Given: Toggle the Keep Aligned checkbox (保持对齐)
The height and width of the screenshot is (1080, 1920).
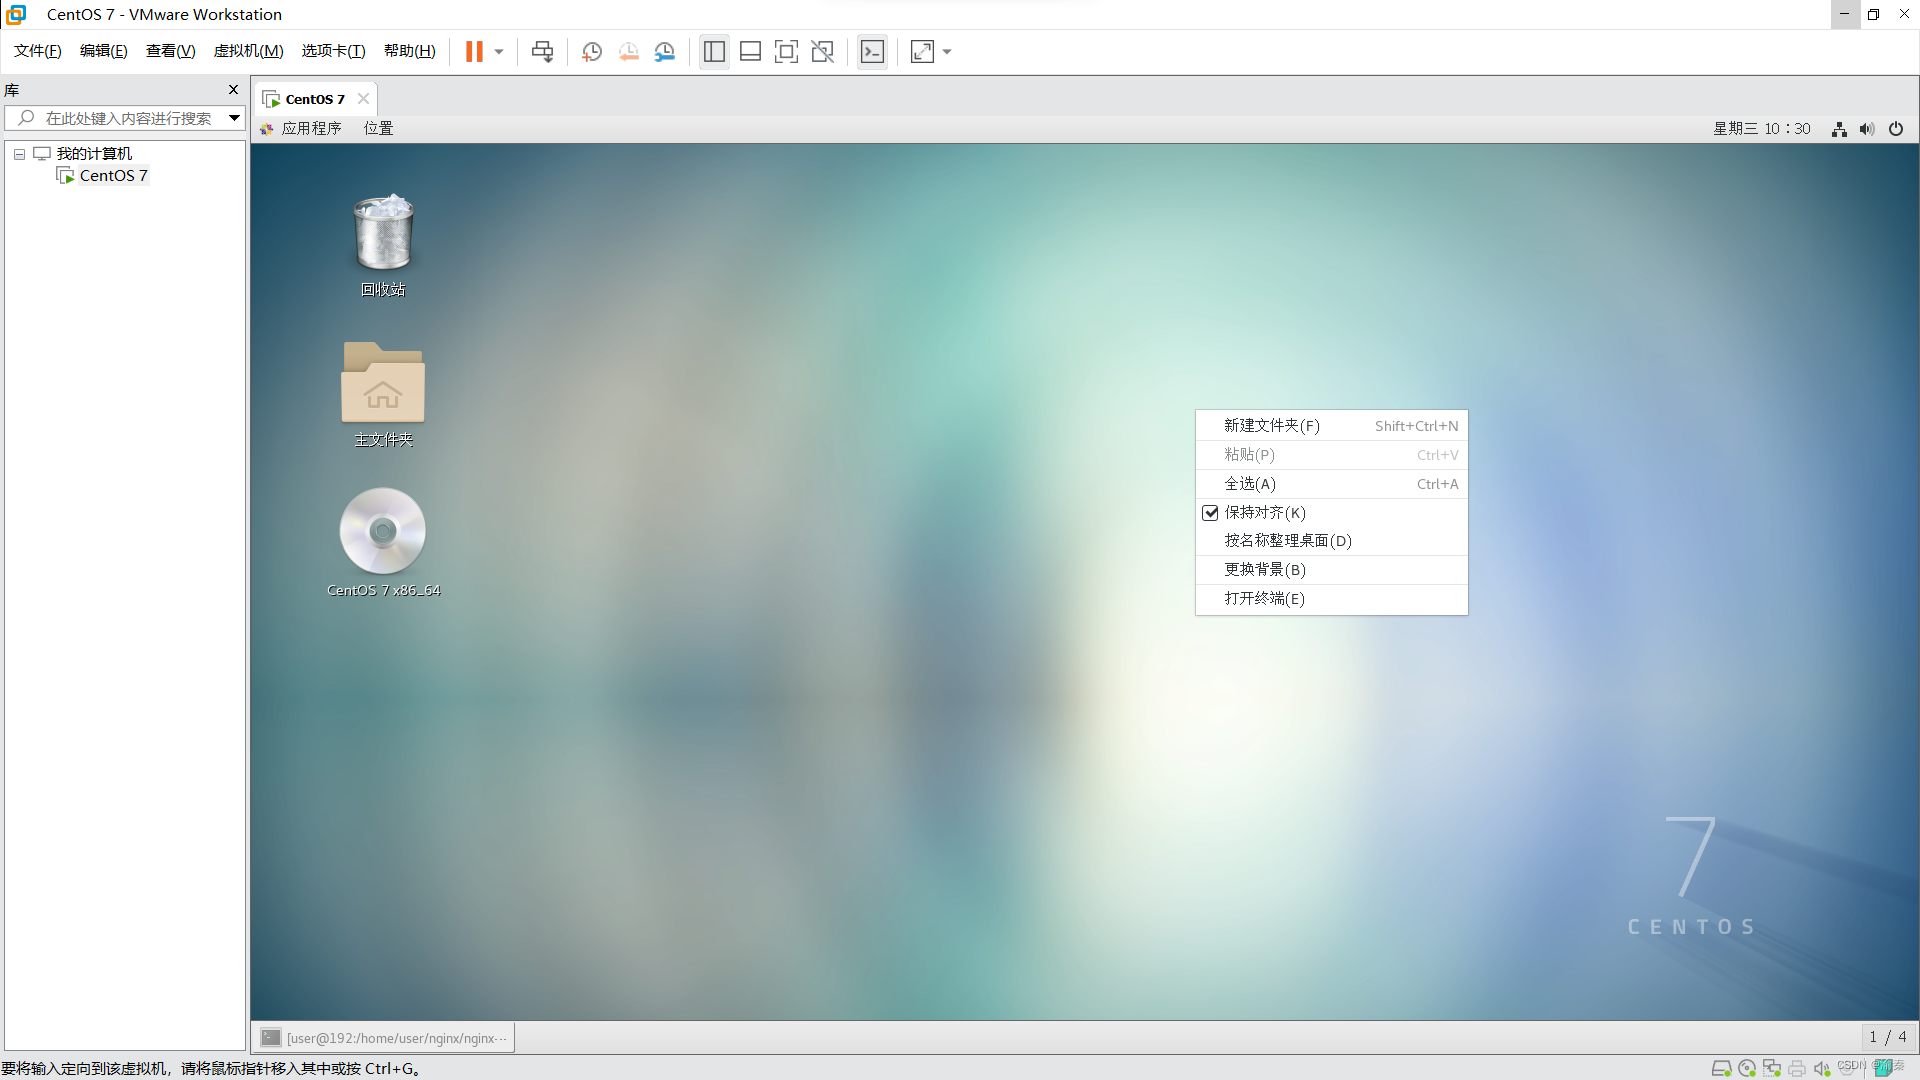Looking at the screenshot, I should click(1210, 513).
